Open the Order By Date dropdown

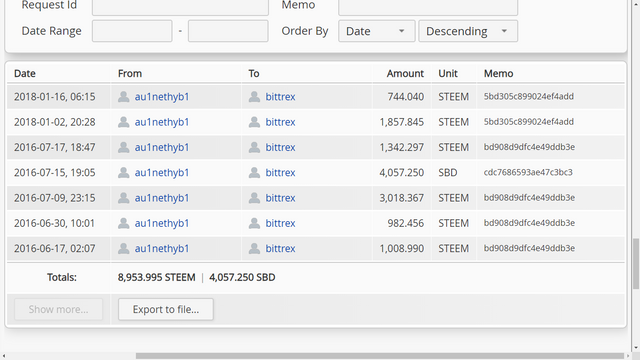[376, 31]
